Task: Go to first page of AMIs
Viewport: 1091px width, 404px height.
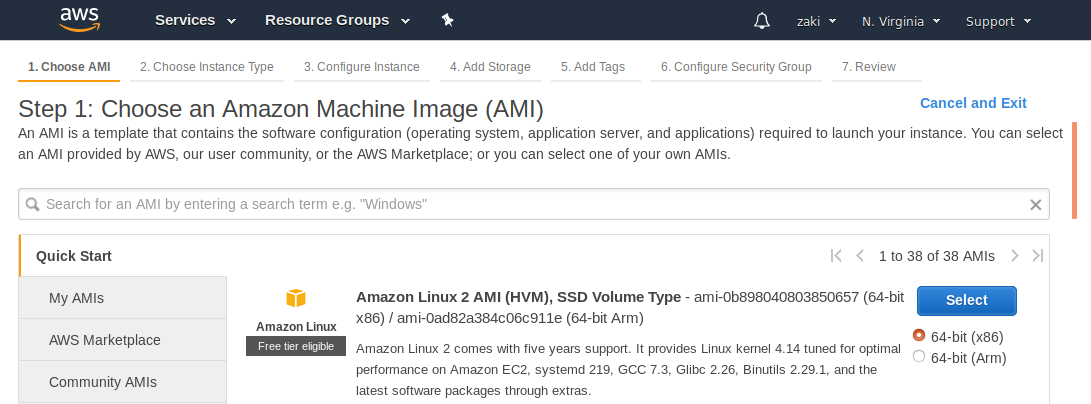Action: (x=836, y=256)
